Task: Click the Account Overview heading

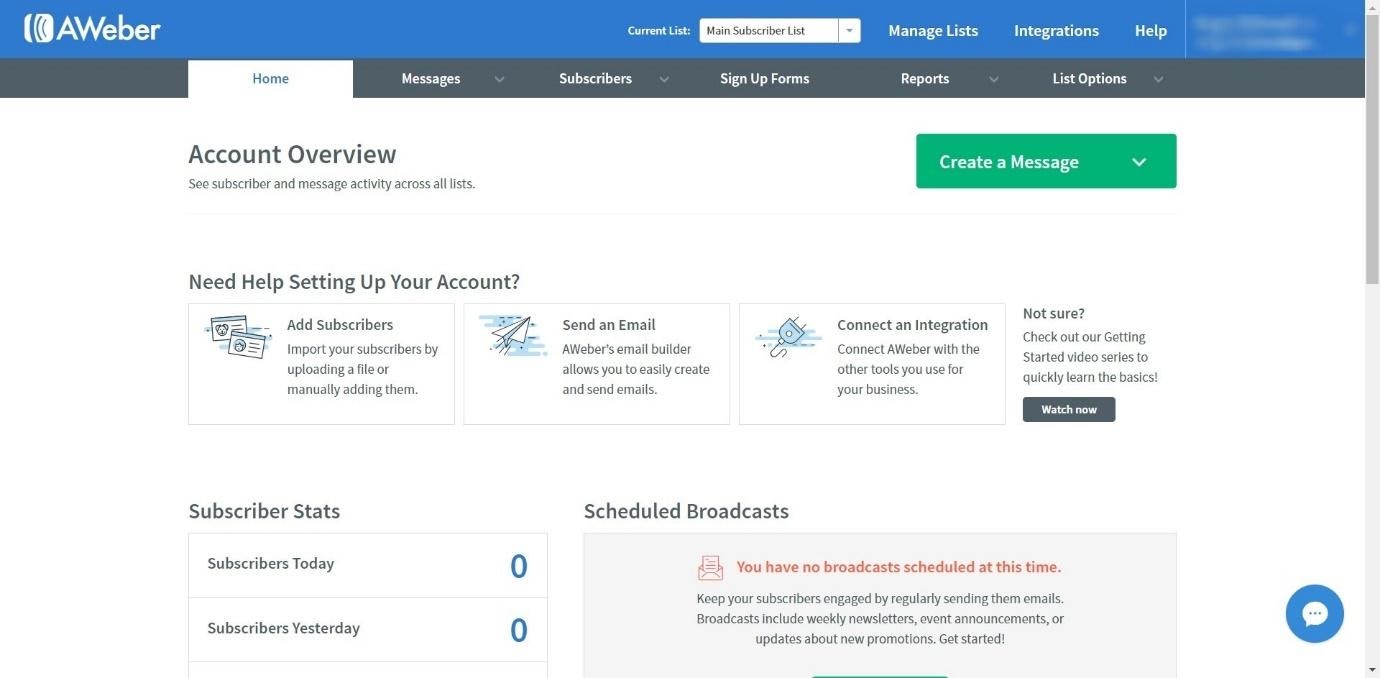Action: pyautogui.click(x=292, y=153)
